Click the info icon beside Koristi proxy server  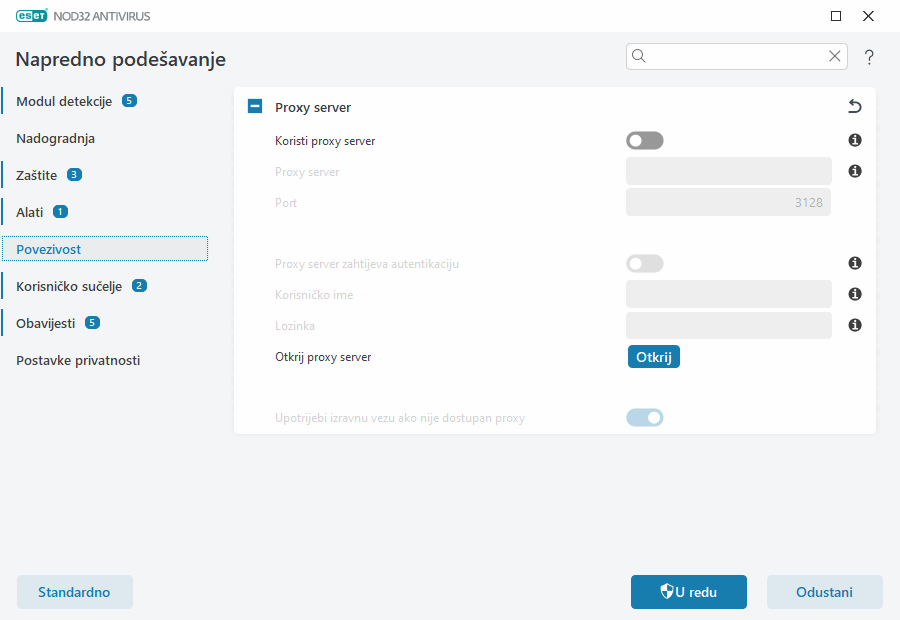point(854,140)
